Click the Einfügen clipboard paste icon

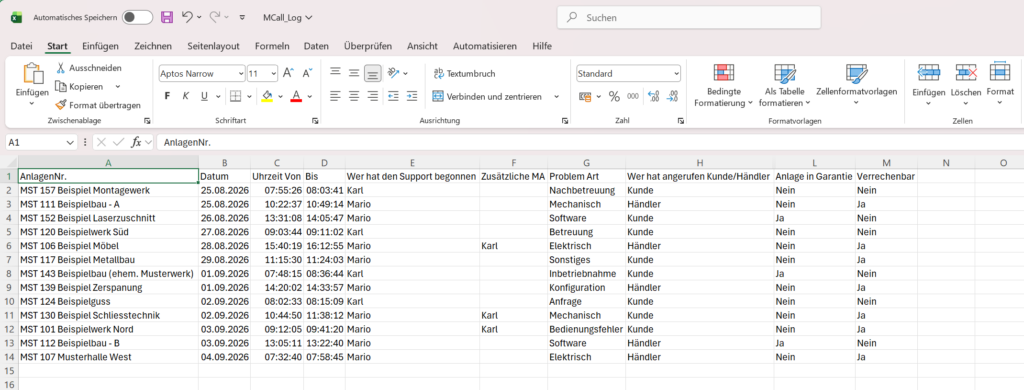(32, 73)
